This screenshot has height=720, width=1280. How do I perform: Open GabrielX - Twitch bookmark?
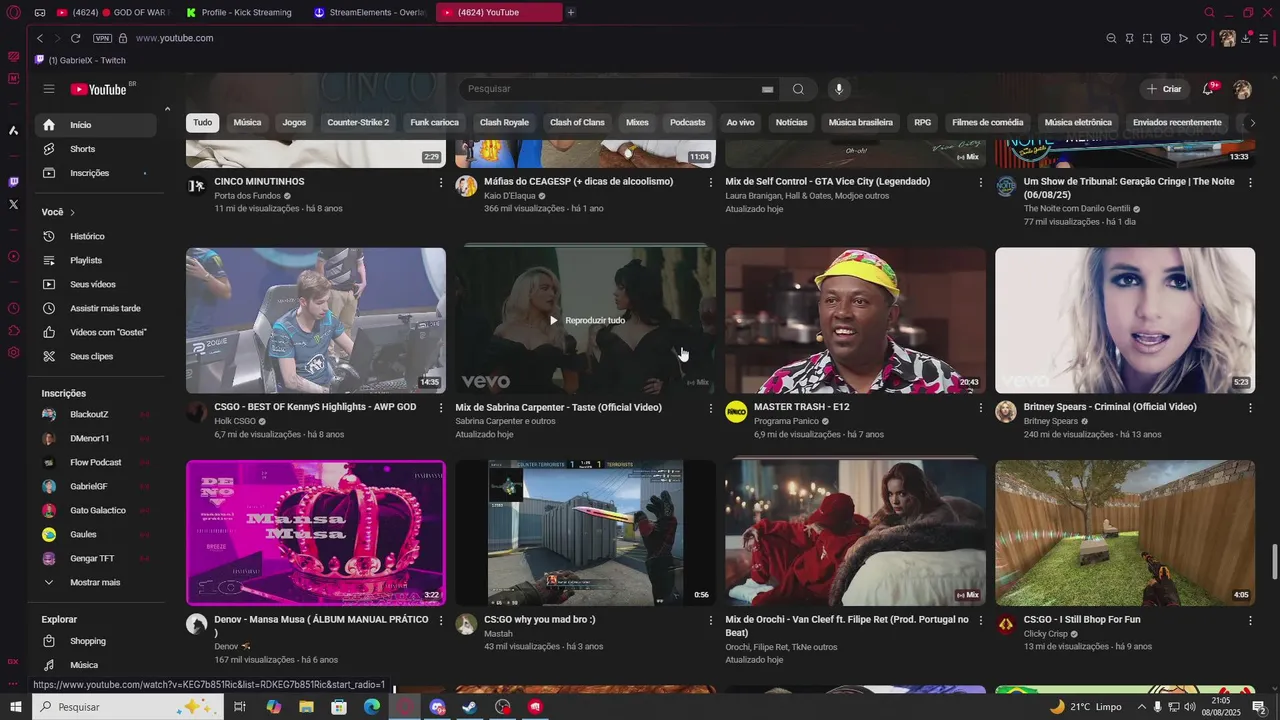point(80,61)
